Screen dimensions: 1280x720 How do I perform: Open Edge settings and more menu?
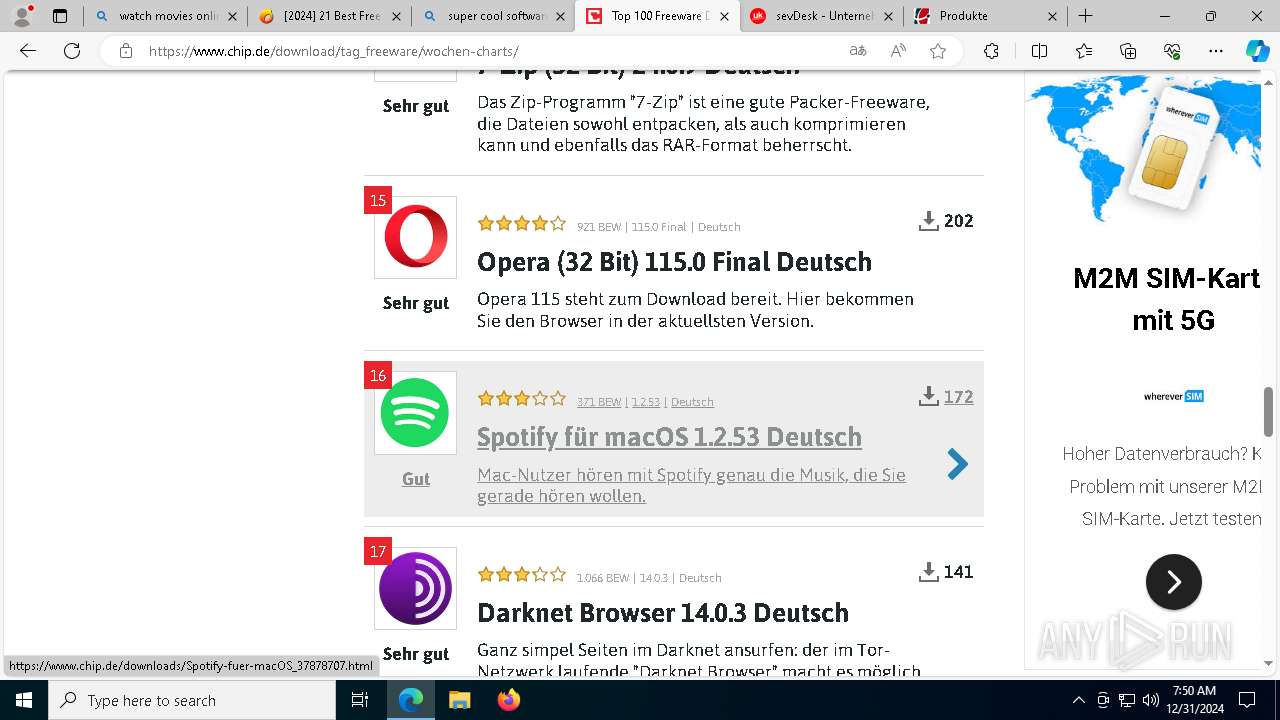point(1216,51)
